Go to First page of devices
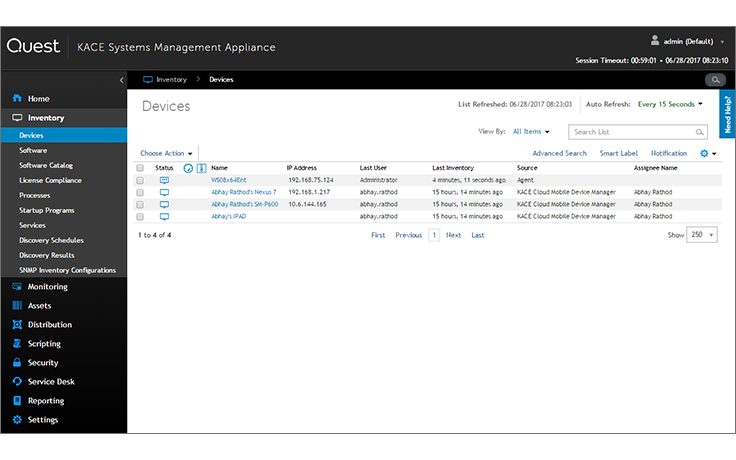This screenshot has width=736, height=460. 378,235
